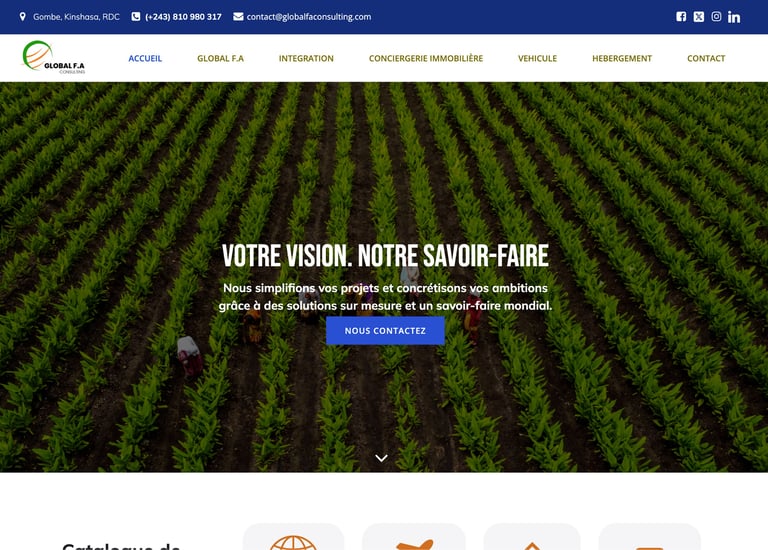Click the phone number (+243) 810 980 317
Viewport: 768px width, 550px height.
(183, 17)
